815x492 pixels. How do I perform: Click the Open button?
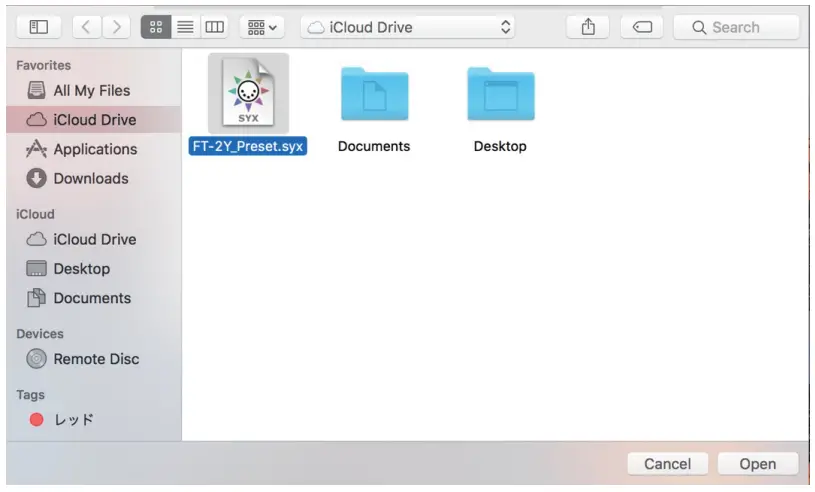758,463
